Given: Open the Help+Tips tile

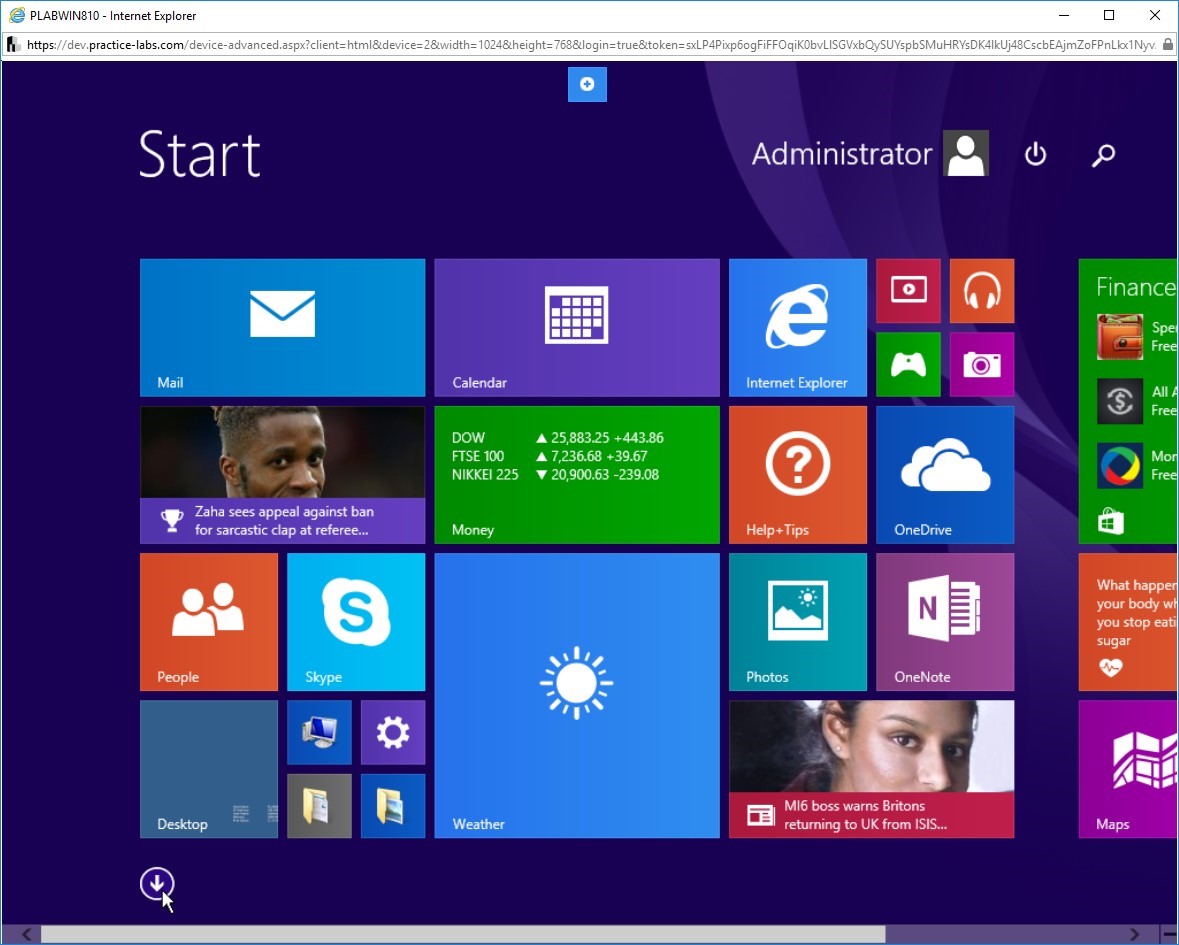Looking at the screenshot, I should pos(798,475).
